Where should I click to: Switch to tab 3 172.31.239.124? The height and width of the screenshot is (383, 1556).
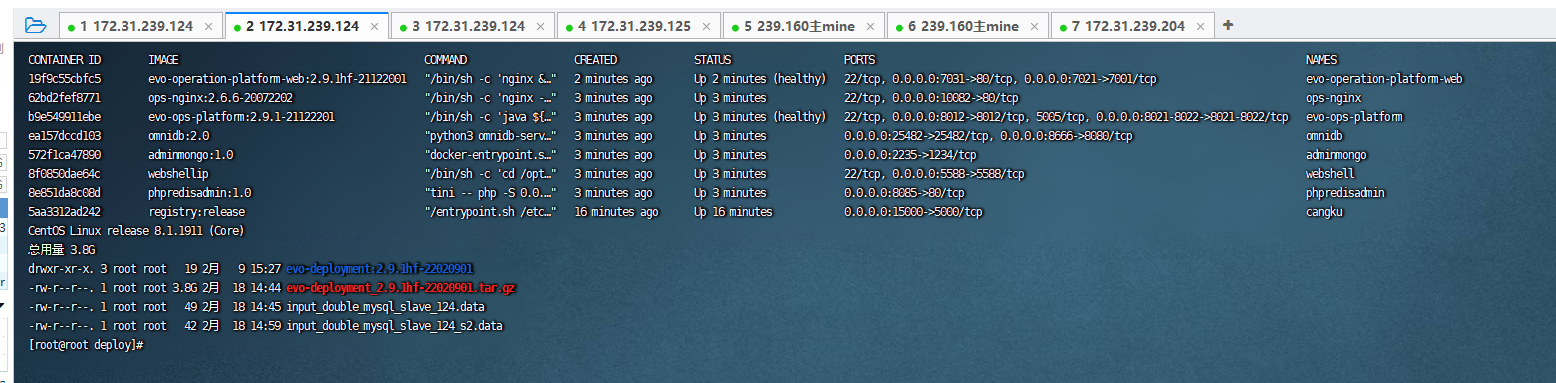pyautogui.click(x=468, y=26)
